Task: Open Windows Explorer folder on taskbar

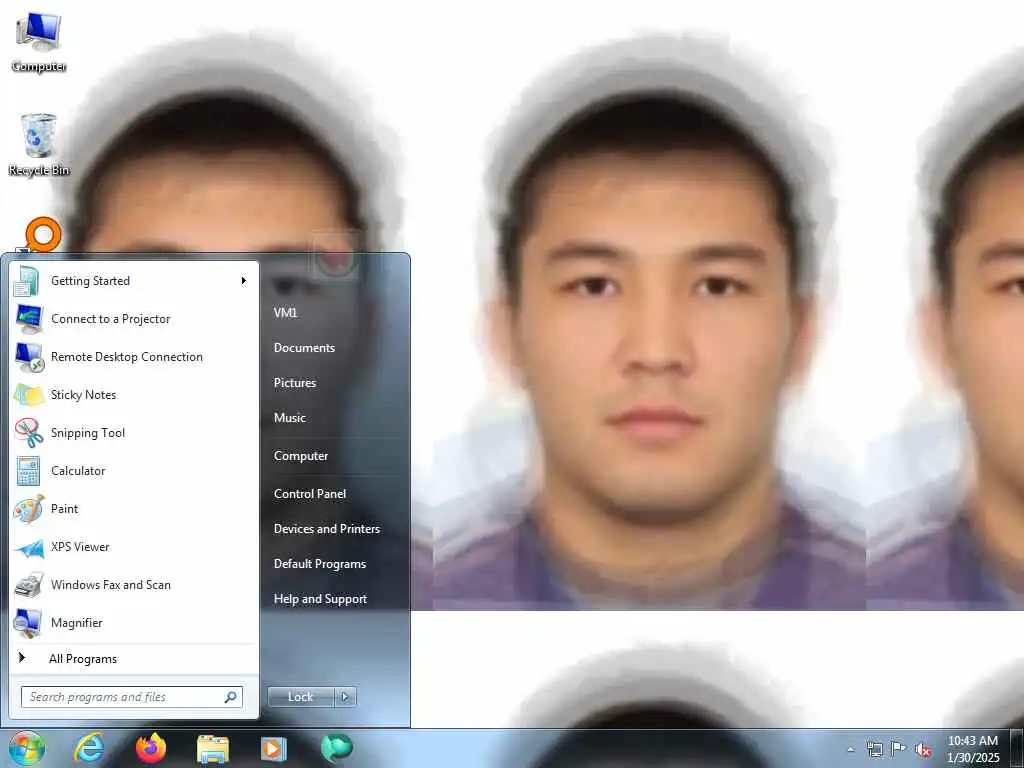Action: pyautogui.click(x=213, y=749)
